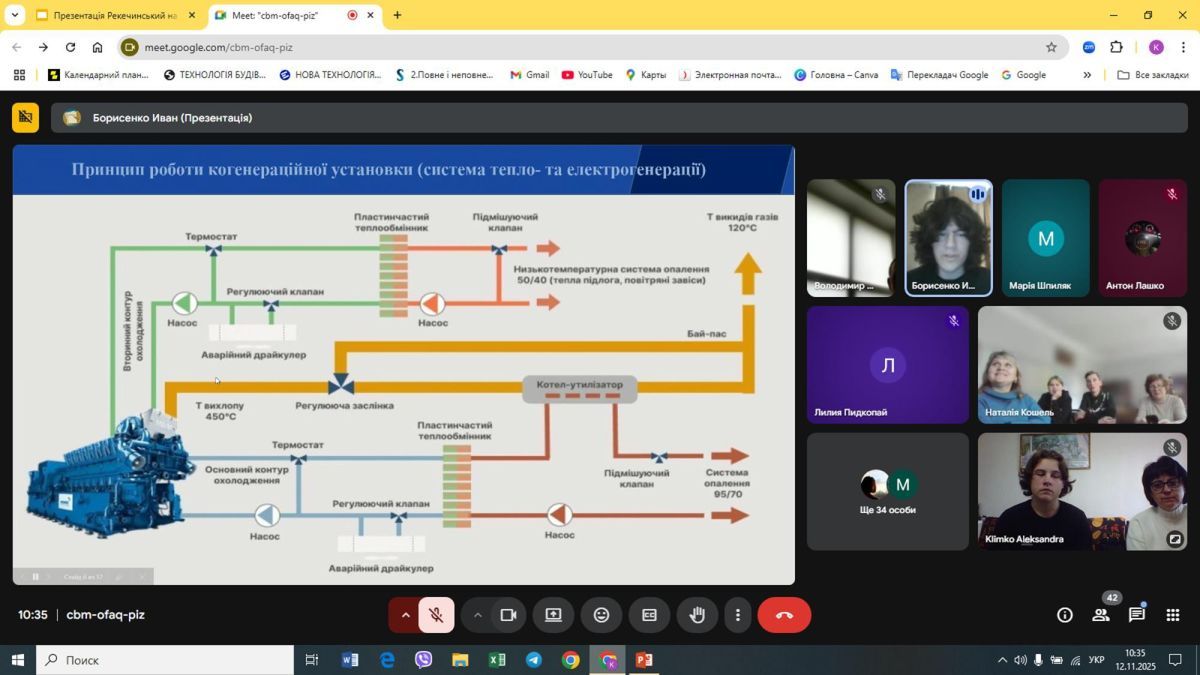Leave the call with red button
This screenshot has height=675, width=1200.
tap(784, 615)
